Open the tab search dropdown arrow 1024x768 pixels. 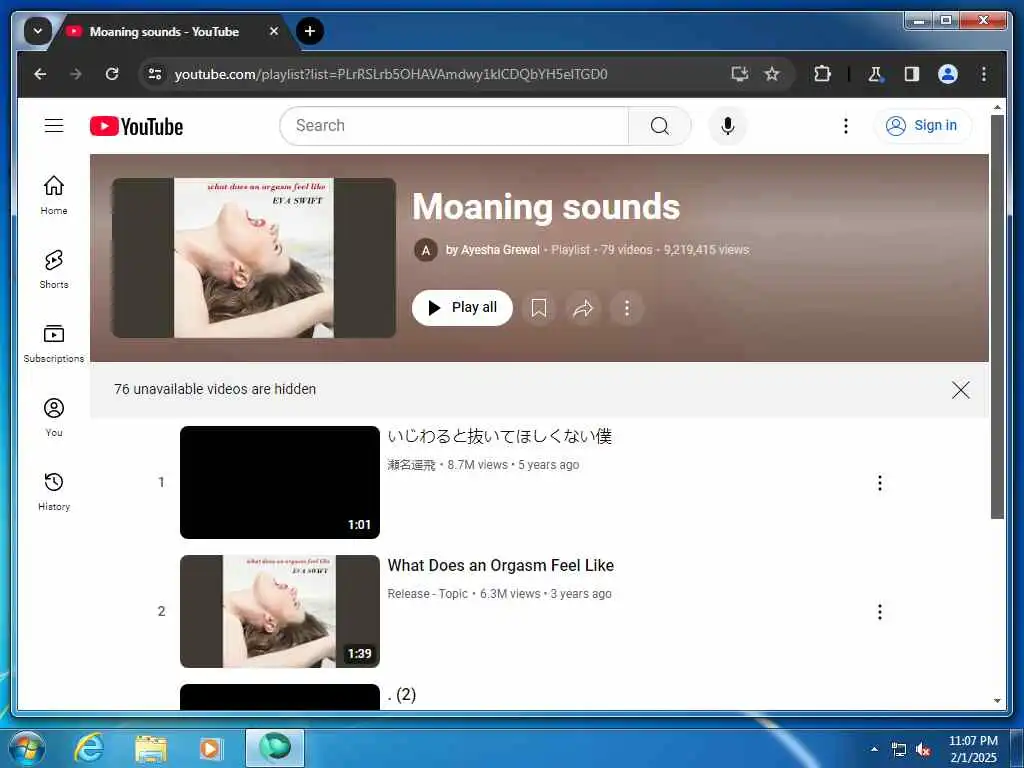click(x=38, y=31)
